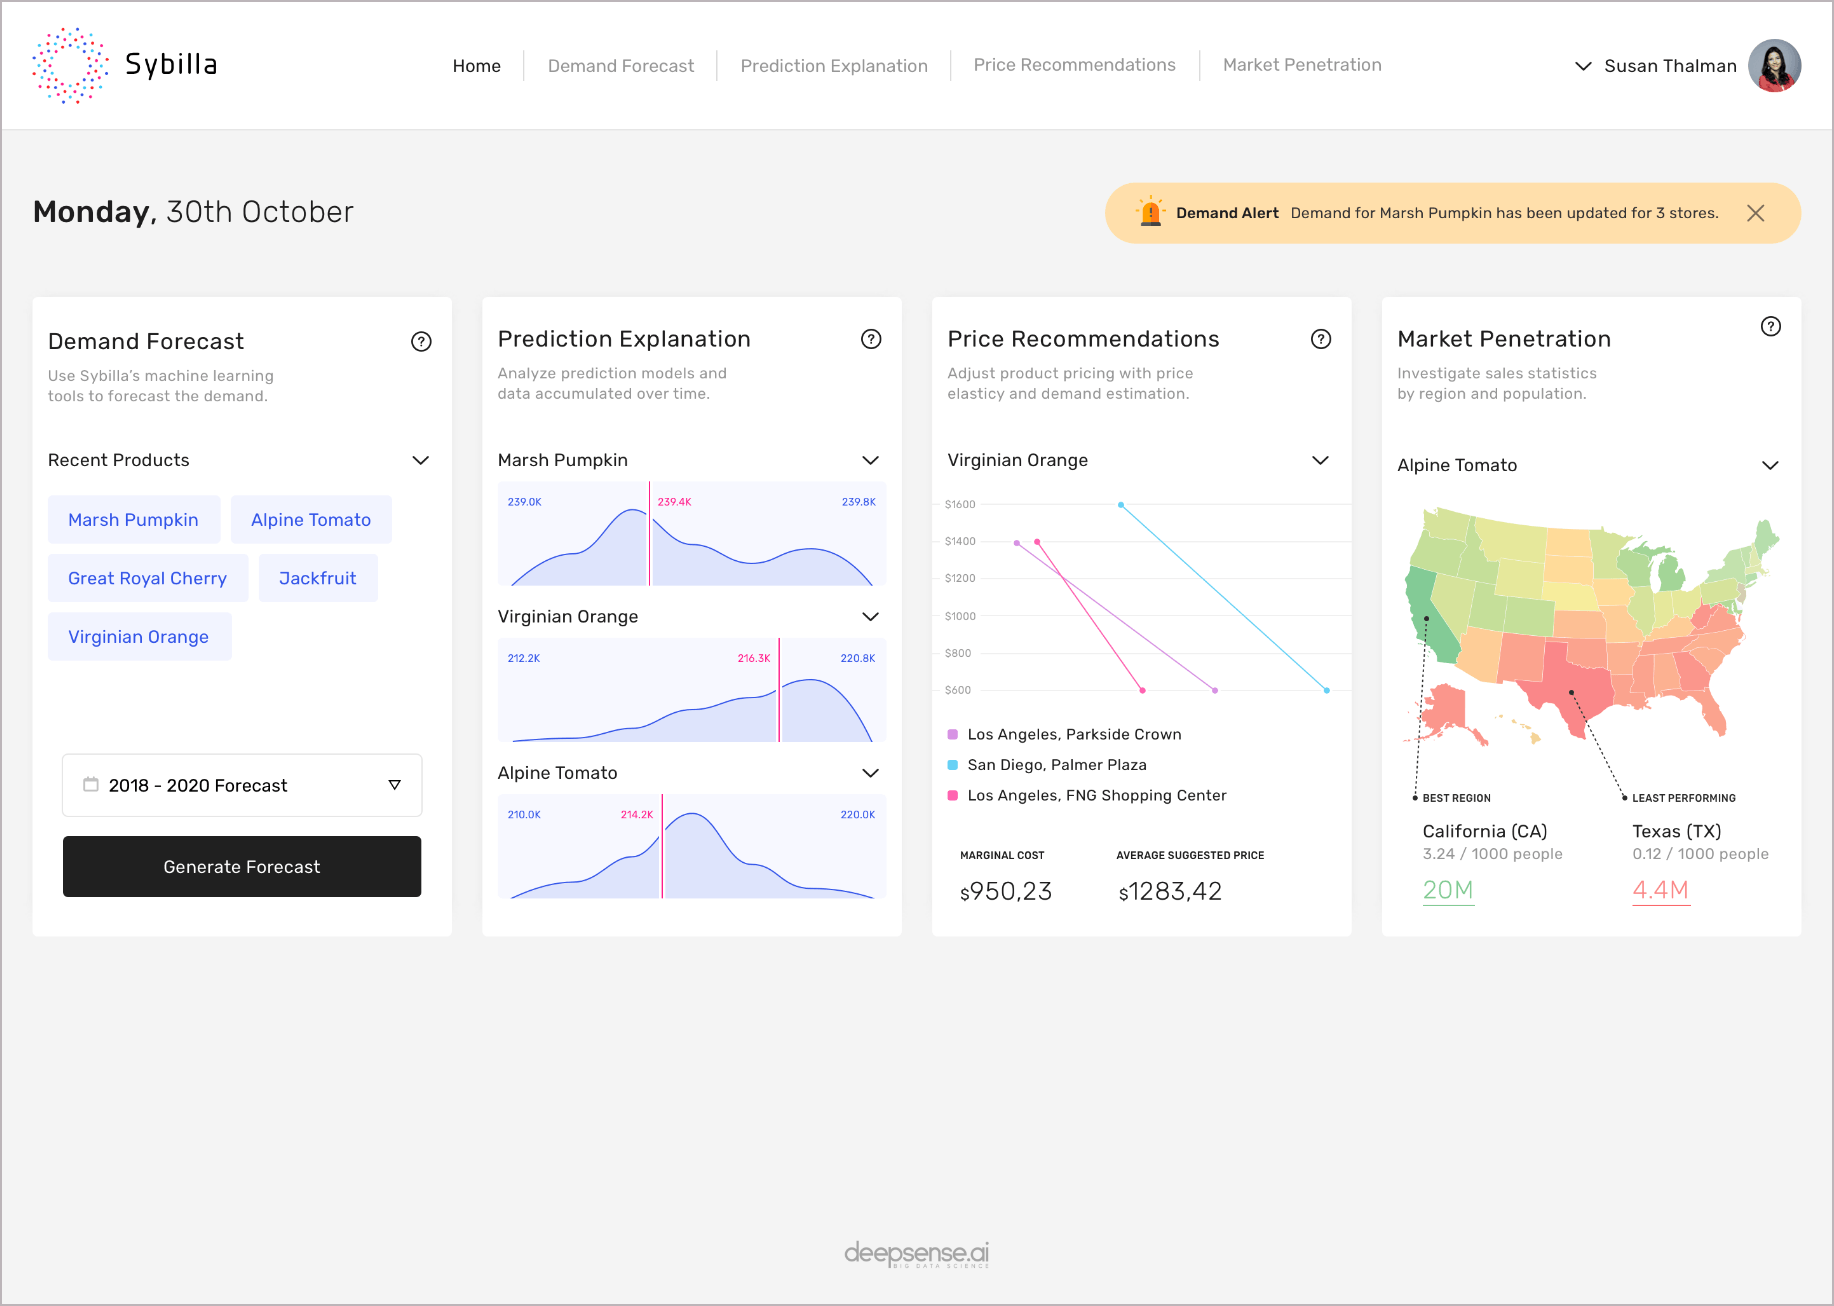Expand the Recent Products list
This screenshot has width=1834, height=1306.
(x=421, y=460)
